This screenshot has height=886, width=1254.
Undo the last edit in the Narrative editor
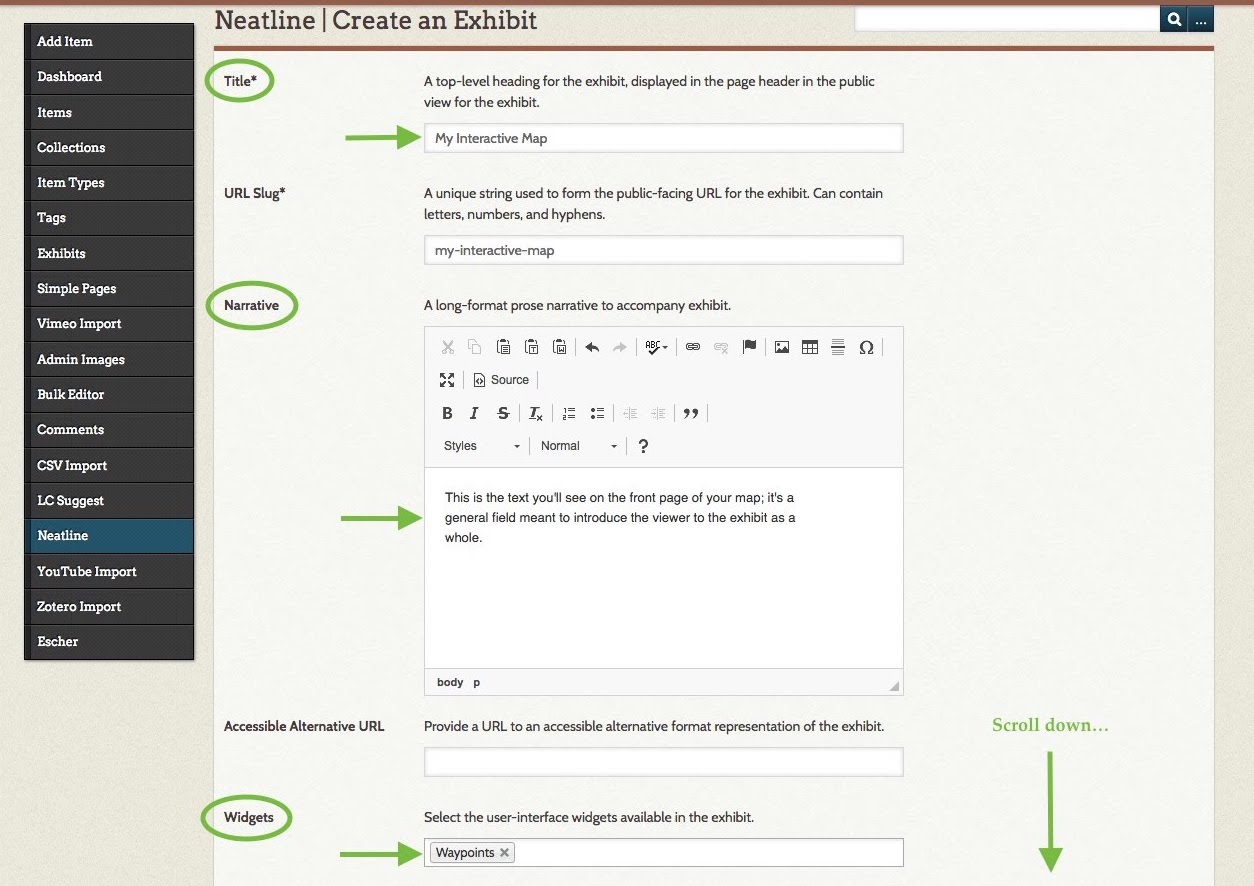[x=592, y=347]
